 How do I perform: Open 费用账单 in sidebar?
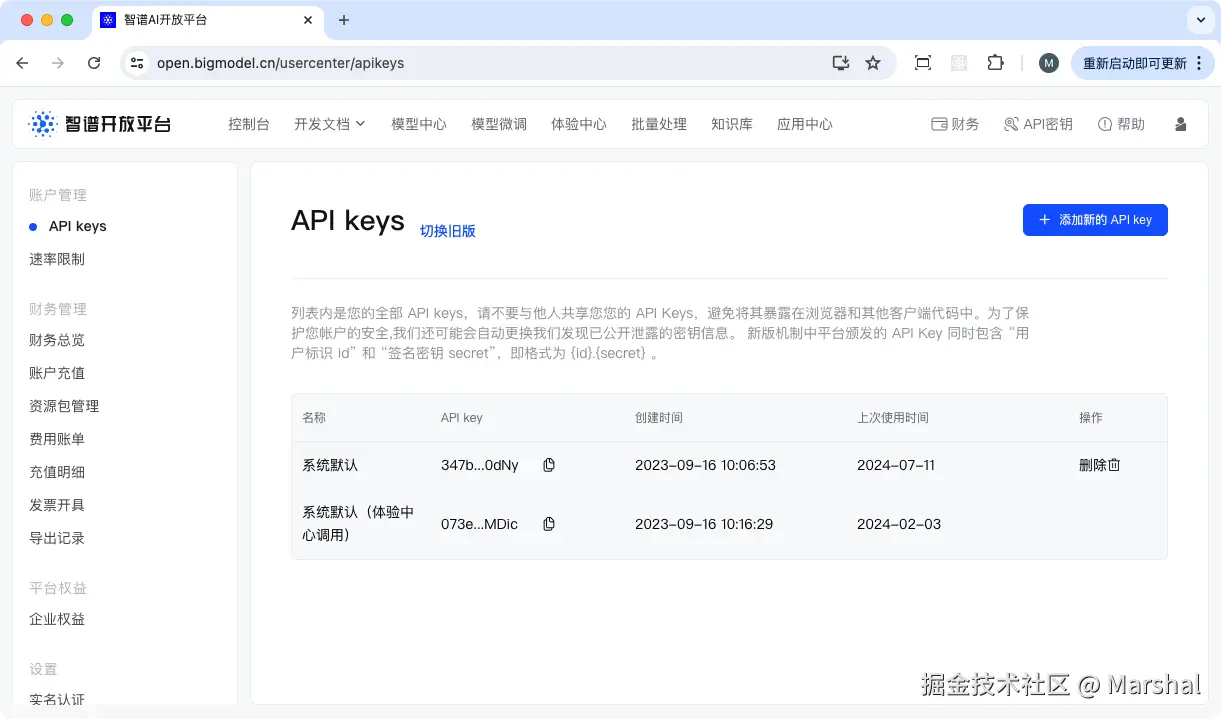click(57, 439)
